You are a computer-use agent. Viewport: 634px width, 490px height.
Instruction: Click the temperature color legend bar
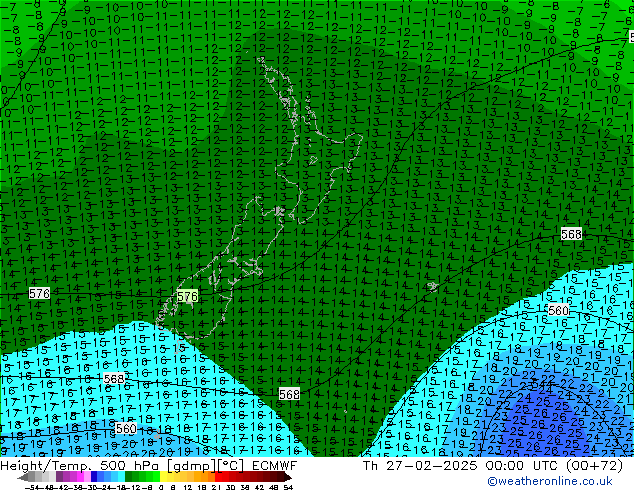pos(155,477)
